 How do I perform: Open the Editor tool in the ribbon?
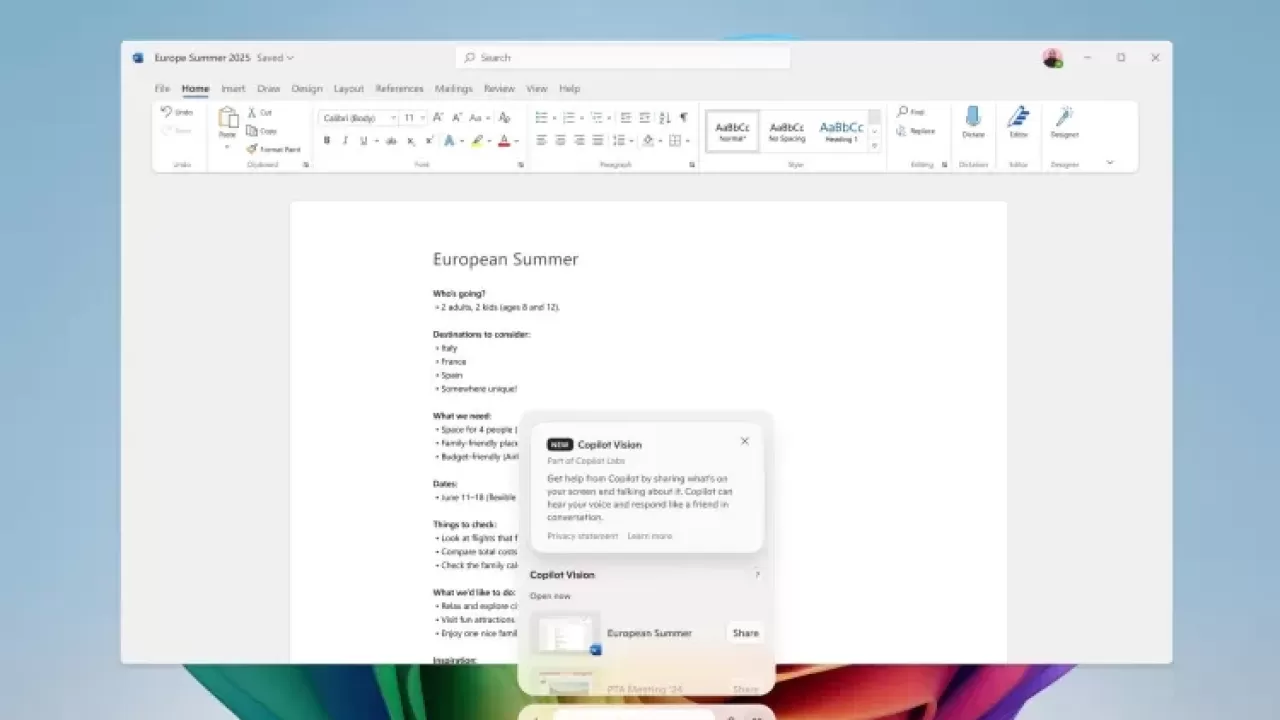1018,118
